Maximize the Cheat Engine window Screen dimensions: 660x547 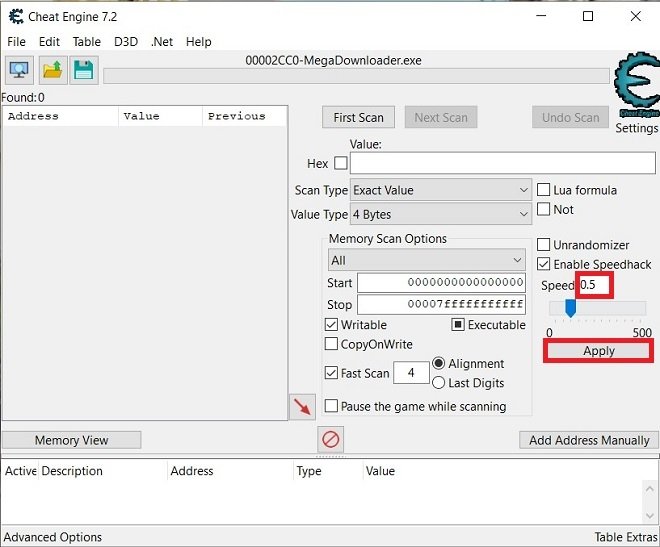click(588, 16)
